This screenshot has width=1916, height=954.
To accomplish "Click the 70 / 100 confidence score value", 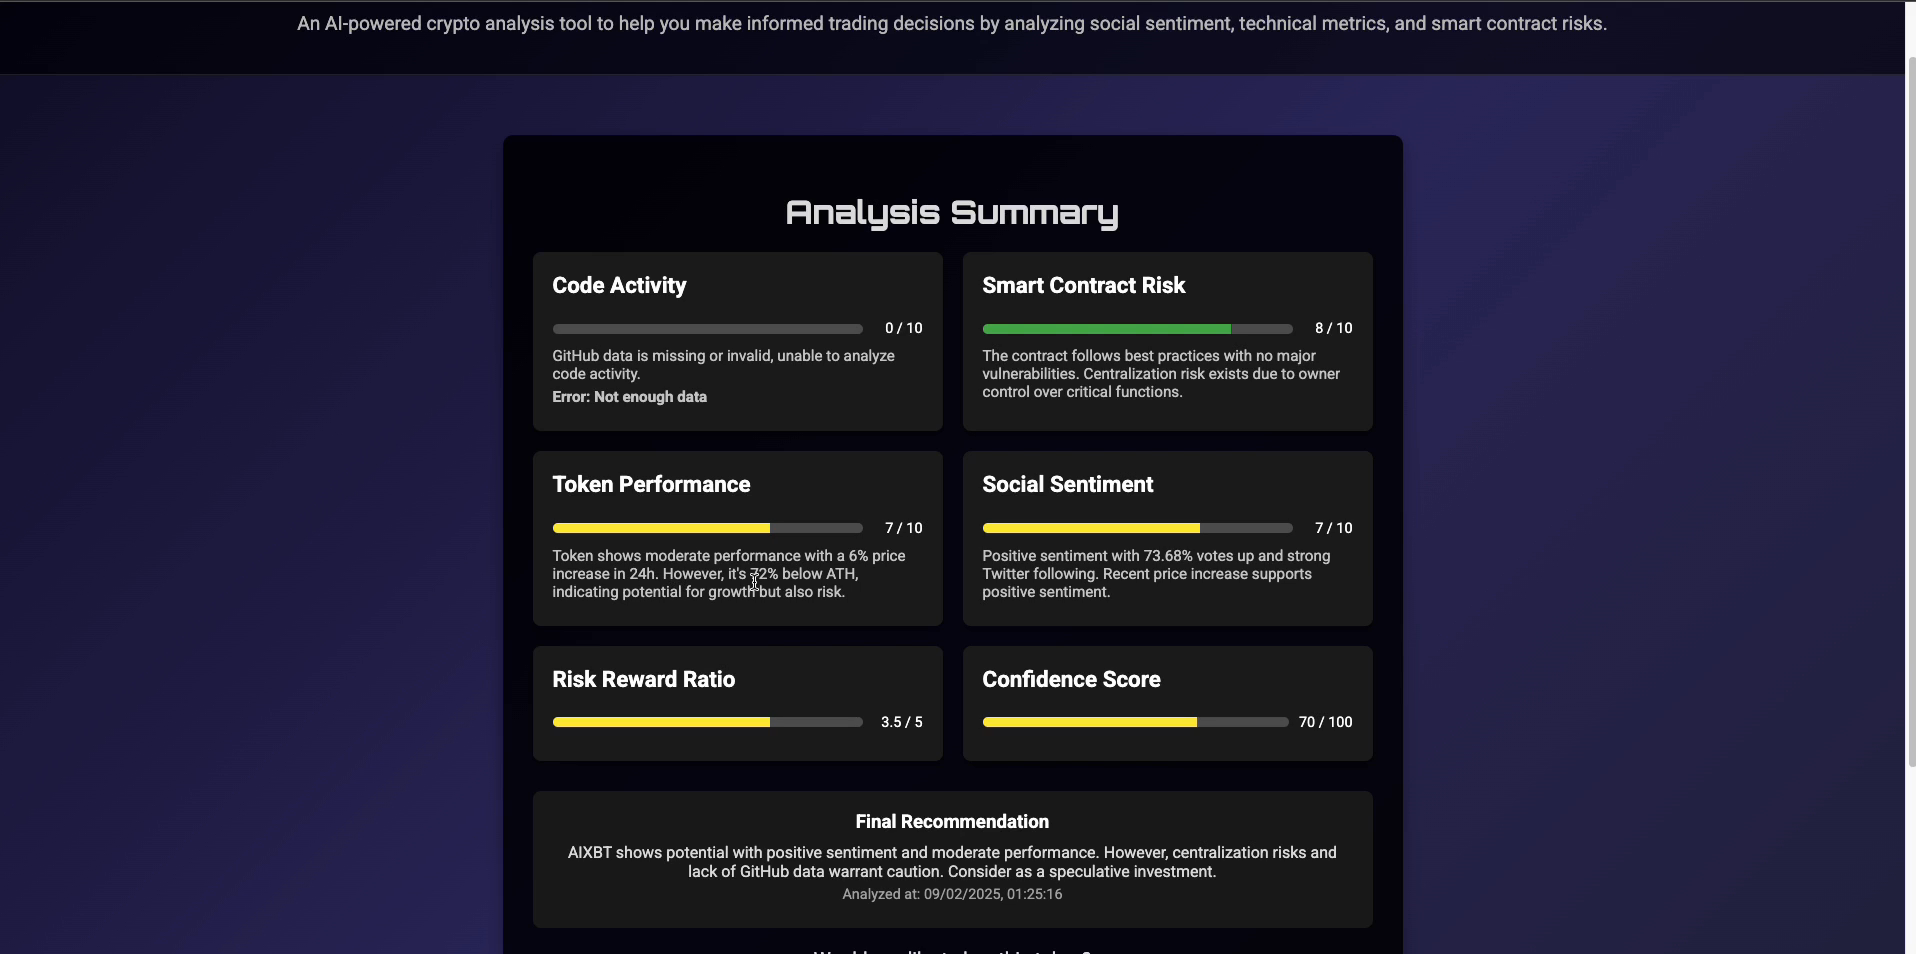I will click(x=1325, y=722).
